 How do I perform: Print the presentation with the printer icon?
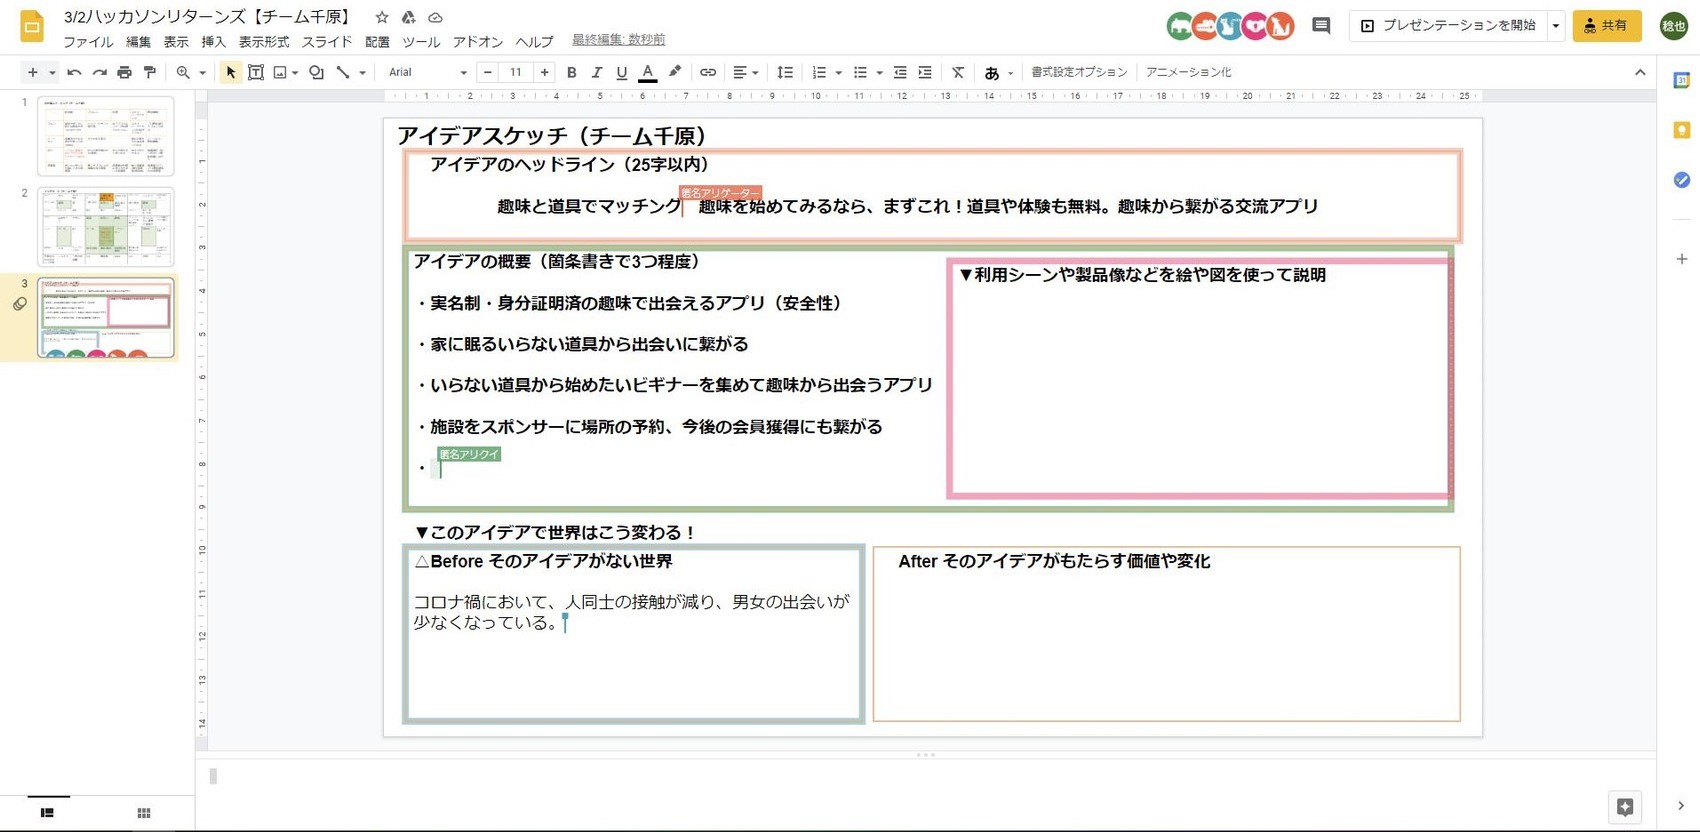tap(124, 72)
